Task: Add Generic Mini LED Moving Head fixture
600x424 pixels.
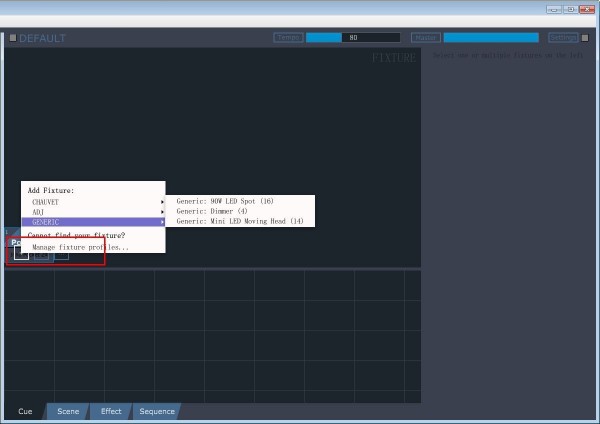Action: coord(240,221)
